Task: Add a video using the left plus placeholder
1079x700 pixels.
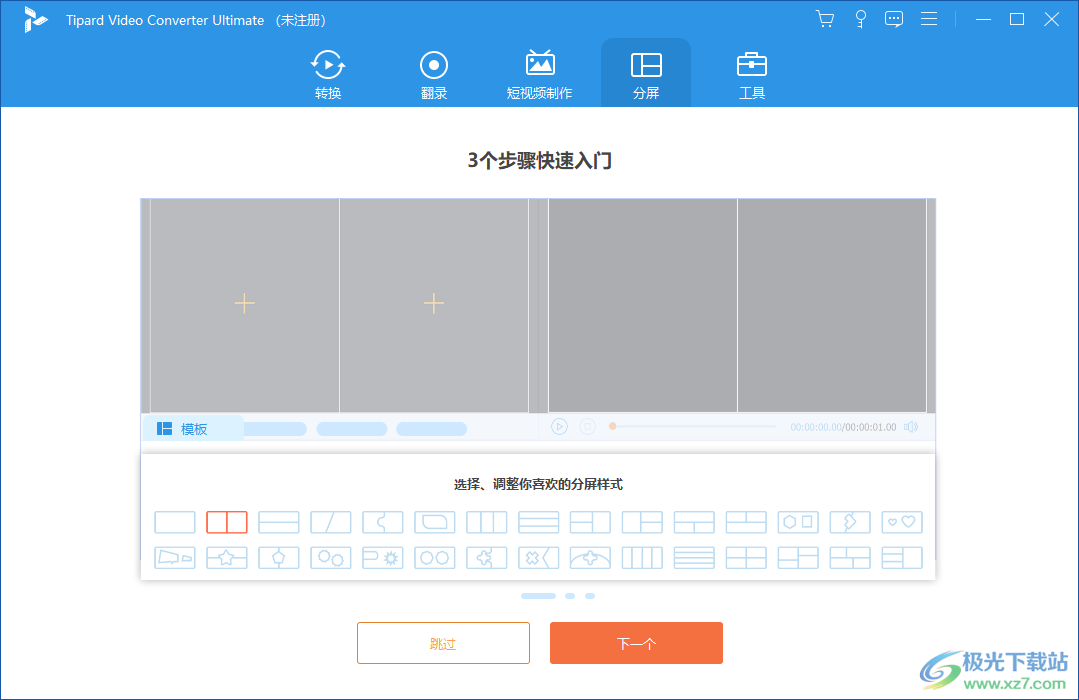Action: coord(243,302)
